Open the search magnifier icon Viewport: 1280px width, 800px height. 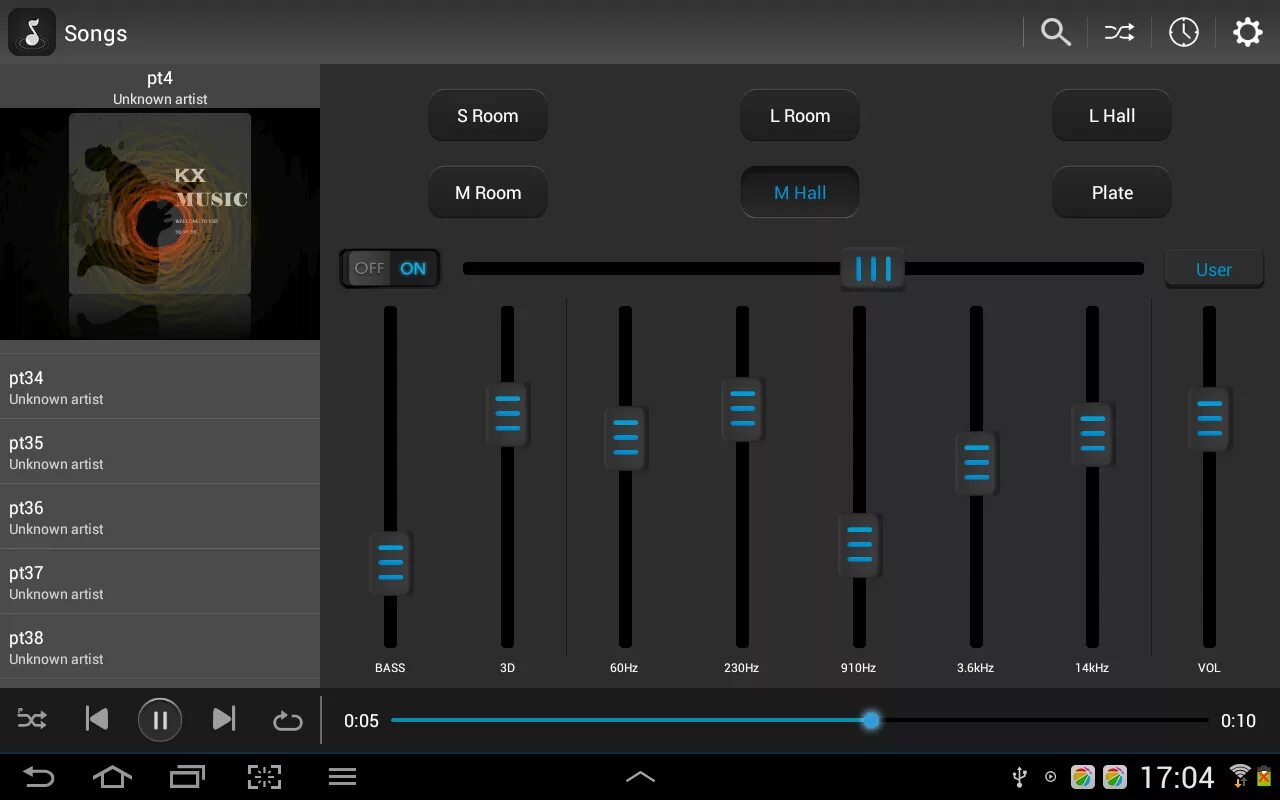pyautogui.click(x=1056, y=33)
